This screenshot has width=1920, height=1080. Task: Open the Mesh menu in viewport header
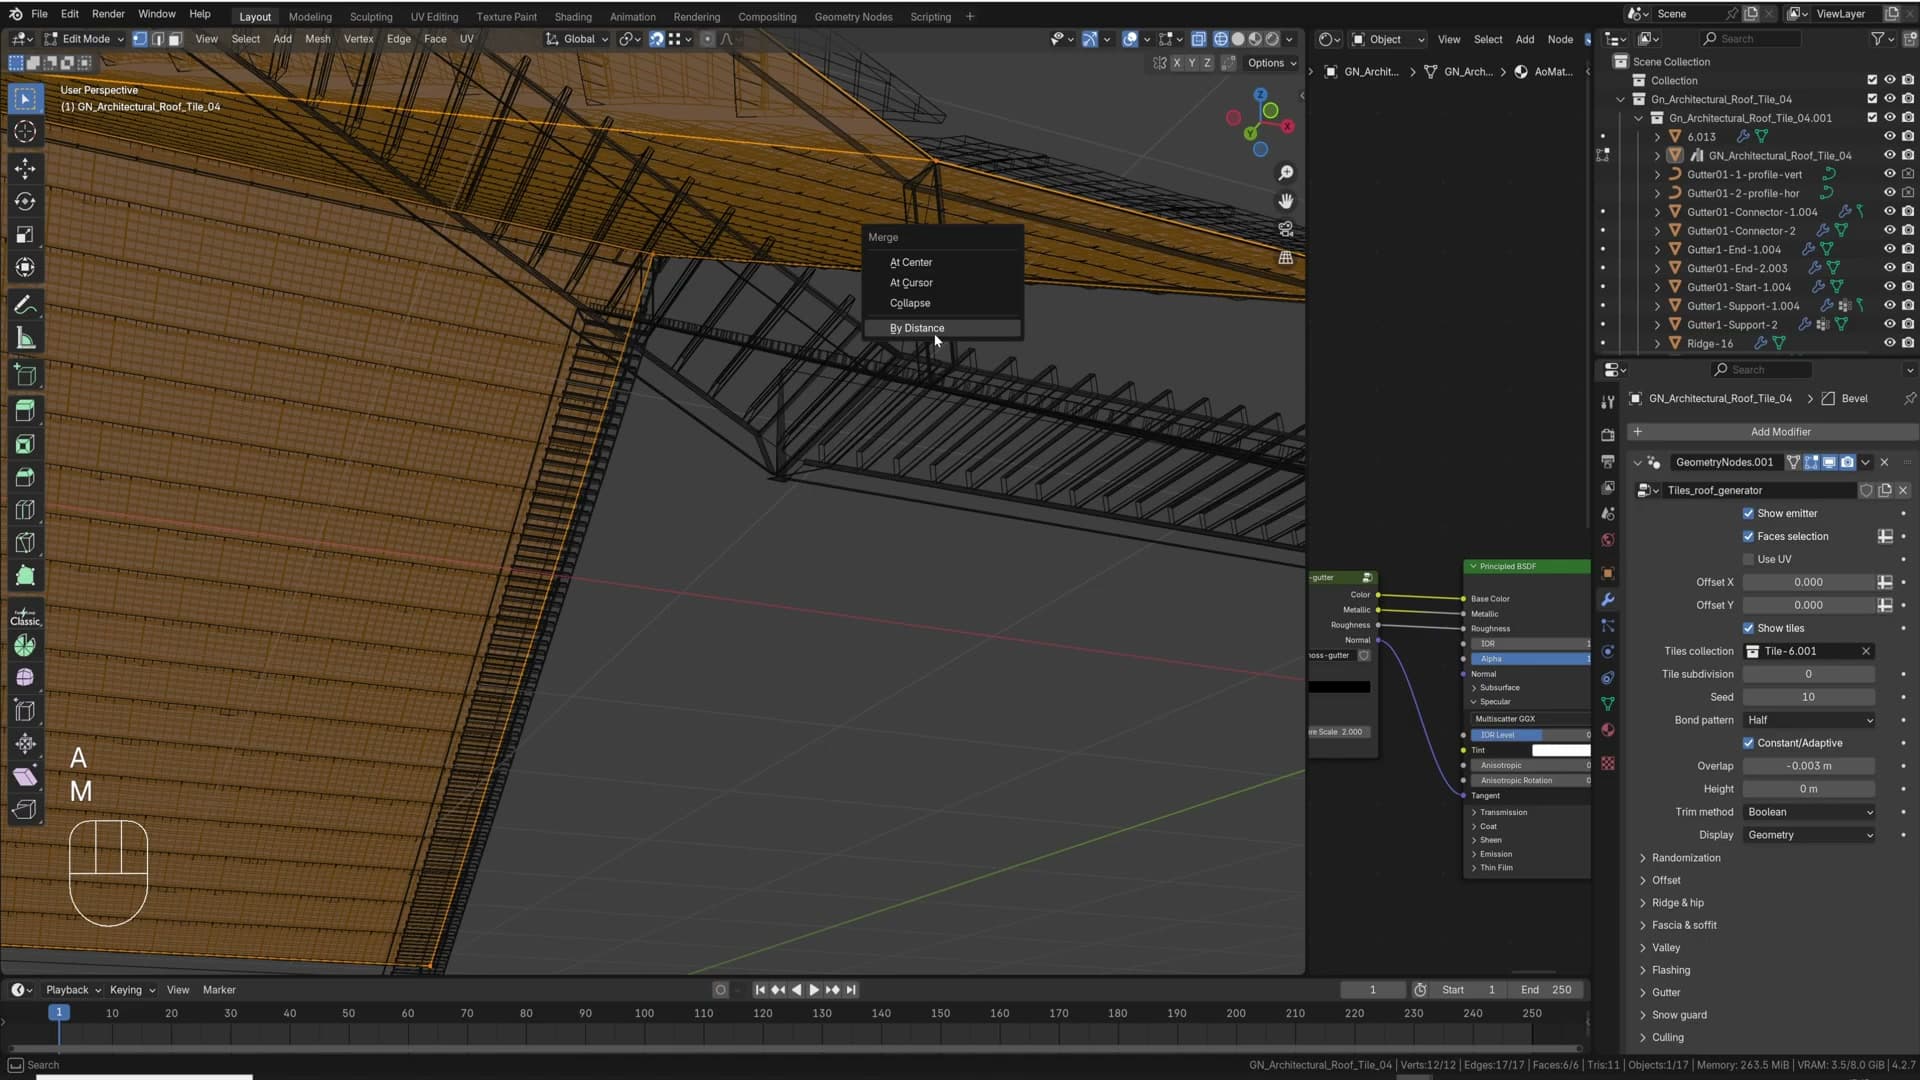[317, 39]
